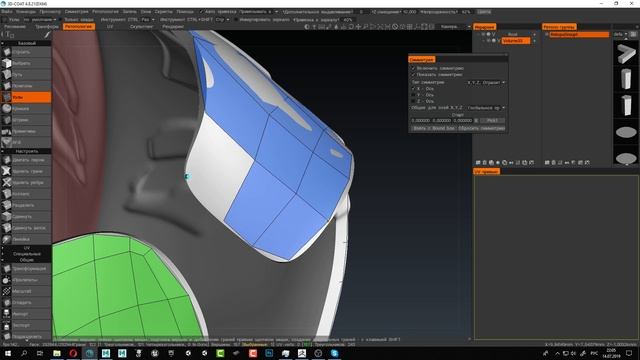Click the Импорт tool
Image resolution: width=640 pixels, height=360 pixels.
tap(26, 314)
